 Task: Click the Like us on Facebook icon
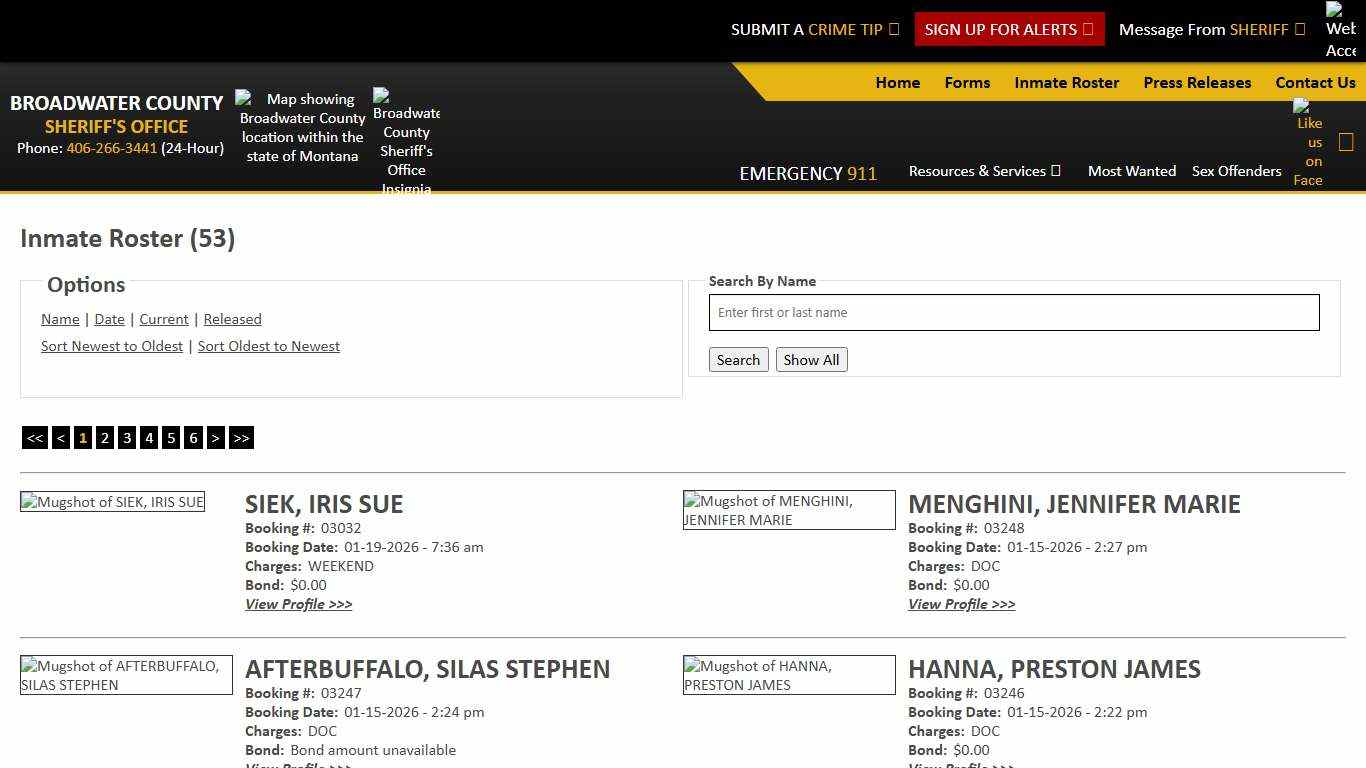(x=1308, y=145)
